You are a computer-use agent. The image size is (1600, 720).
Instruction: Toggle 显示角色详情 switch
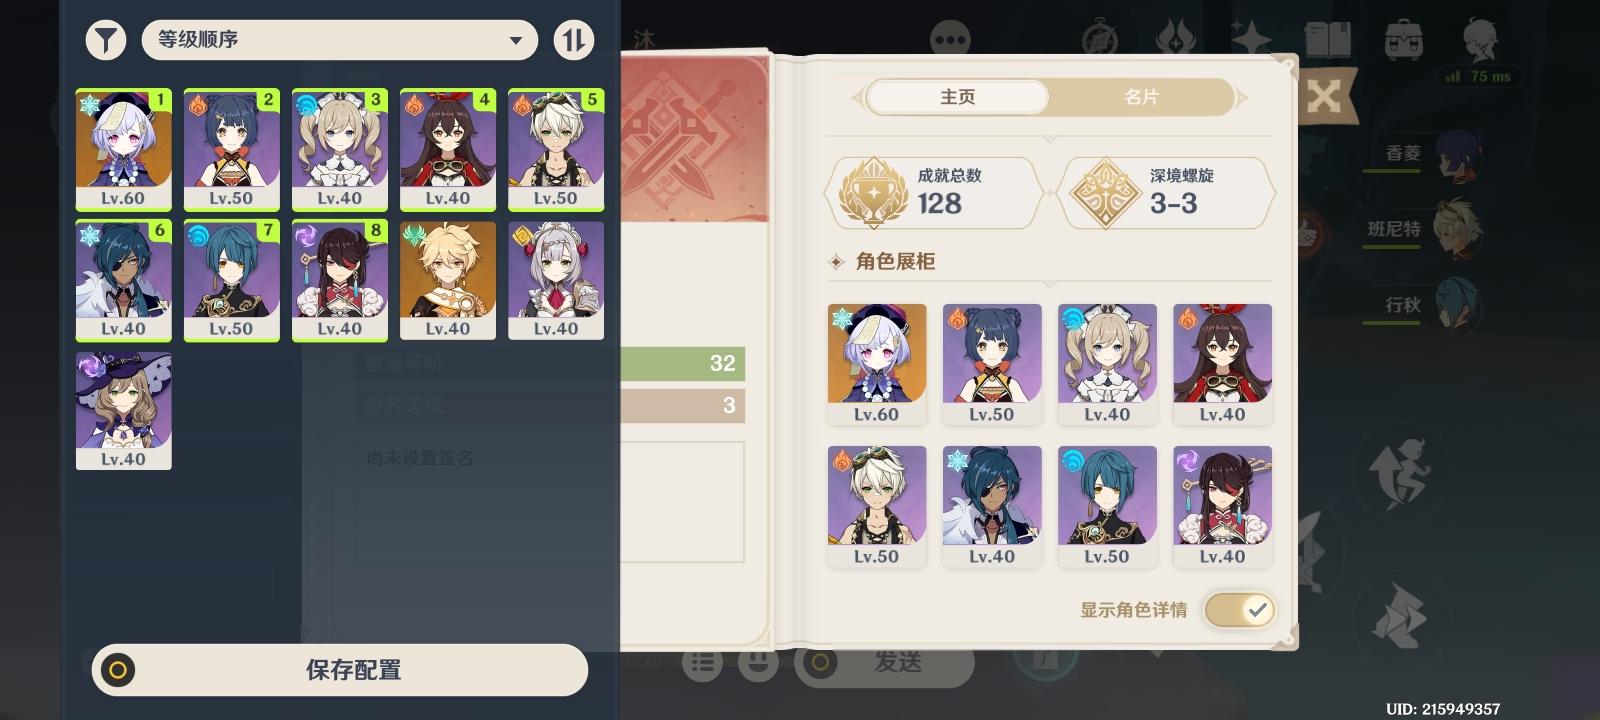(1239, 609)
